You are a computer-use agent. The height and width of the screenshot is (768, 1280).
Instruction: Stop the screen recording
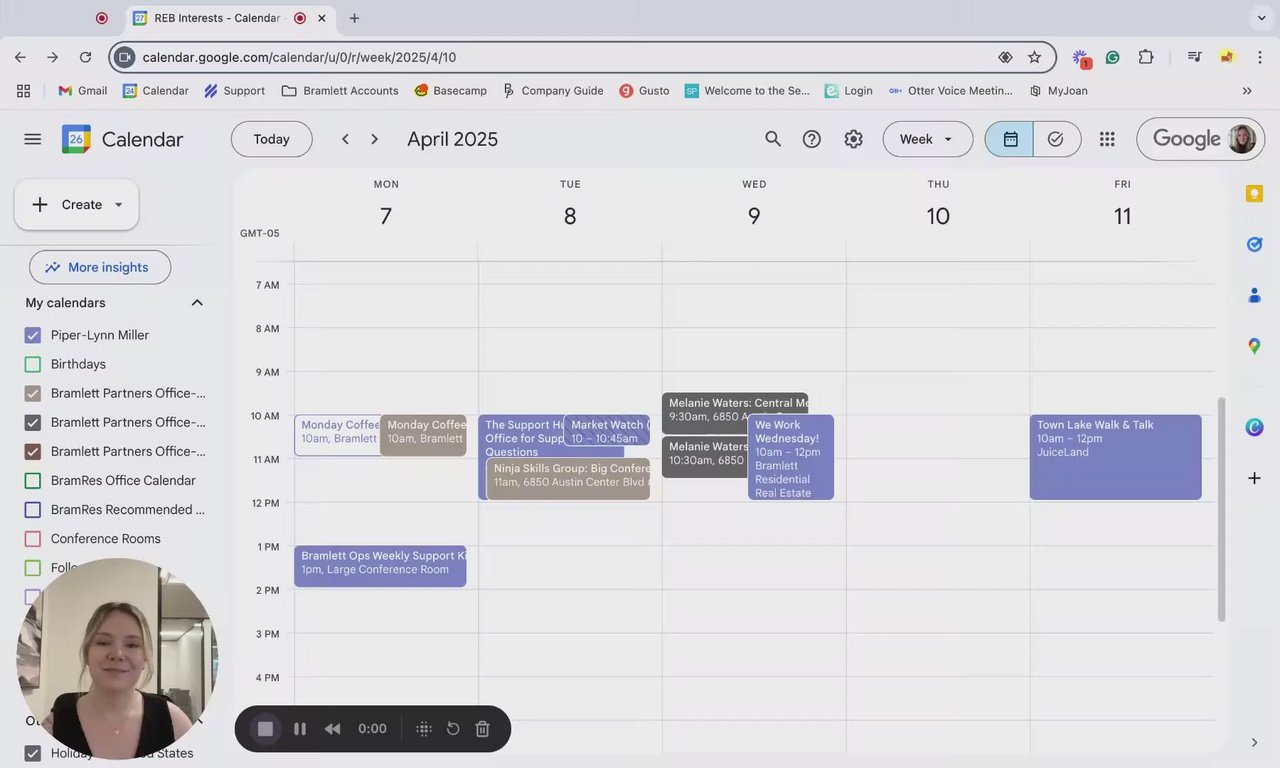tap(265, 729)
